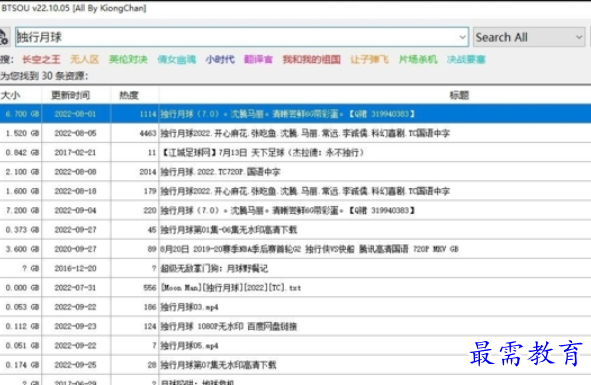The width and height of the screenshot is (591, 385).
Task: Click hot search link 决战要塞
Action: pos(466,59)
